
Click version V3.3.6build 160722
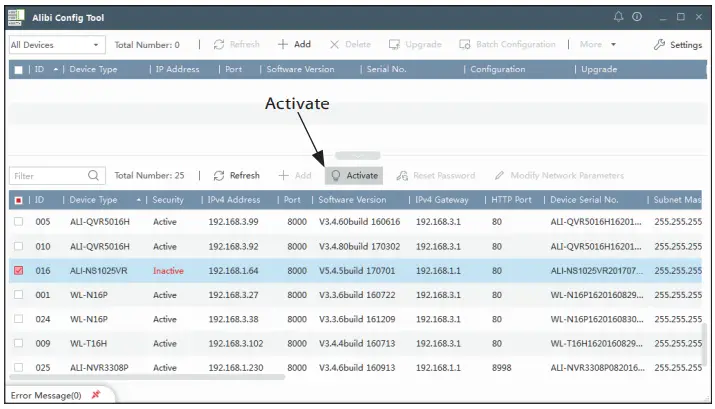tap(357, 295)
